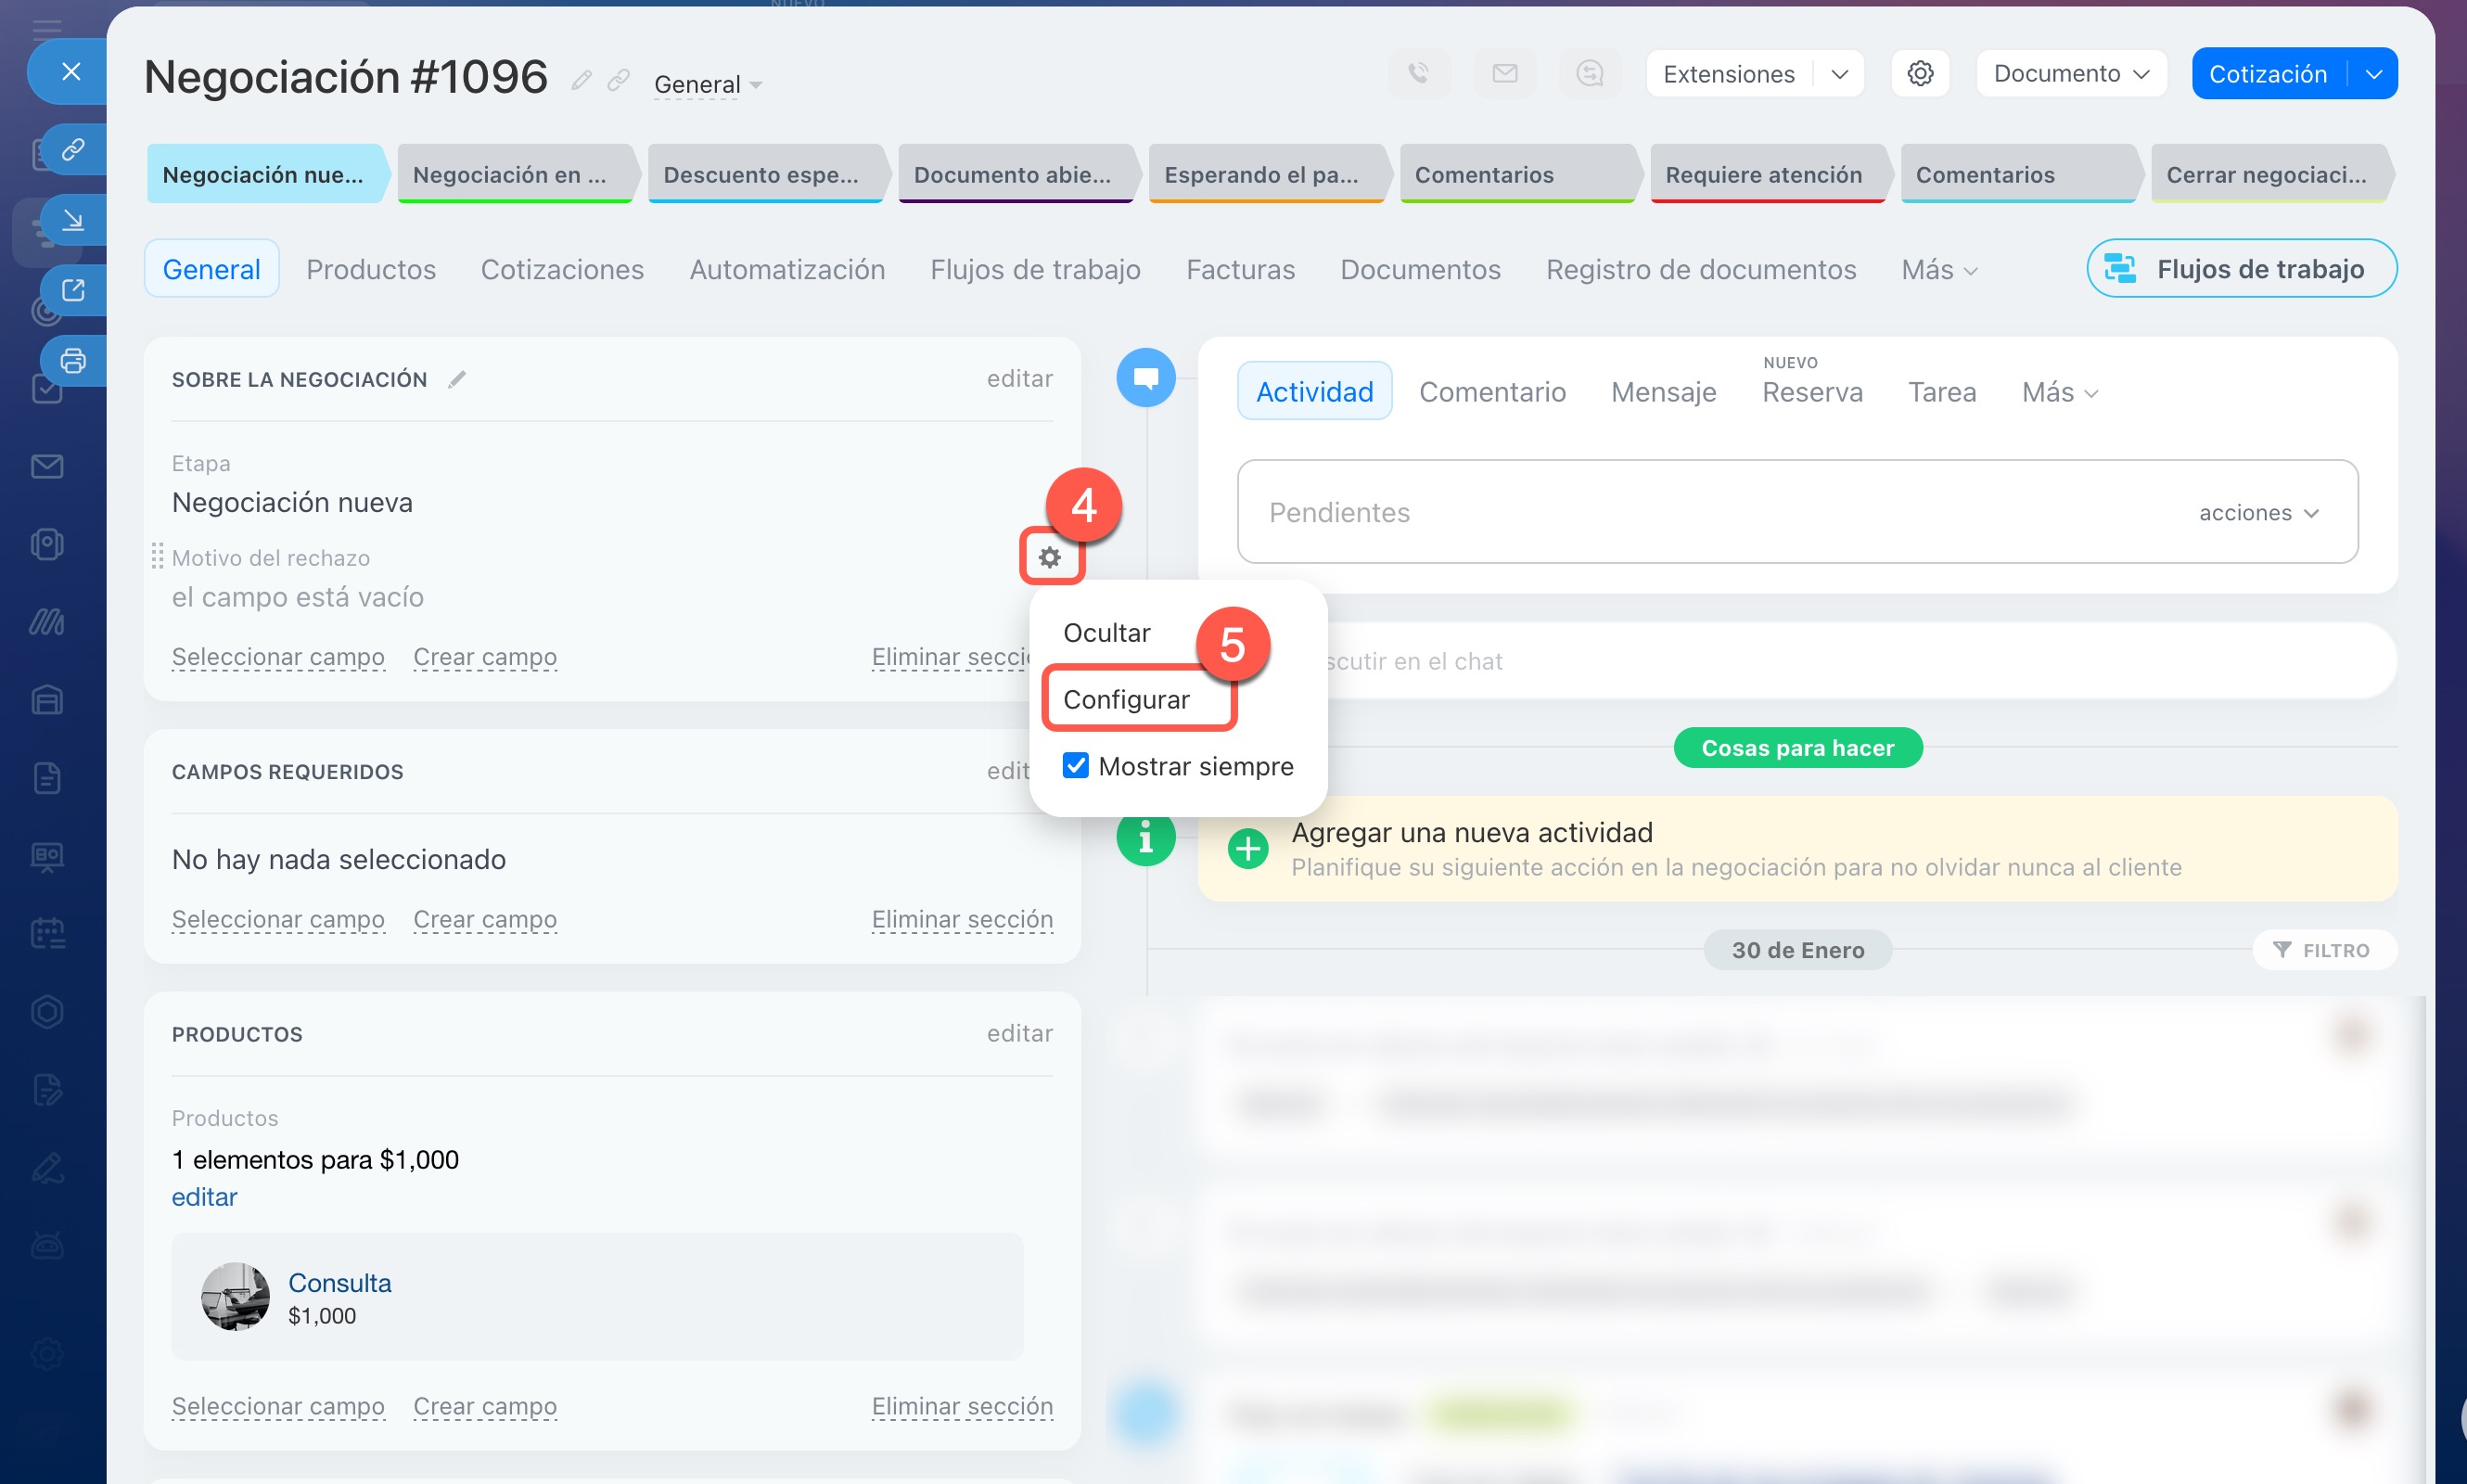Click green plus icon to add activity

(x=1247, y=849)
